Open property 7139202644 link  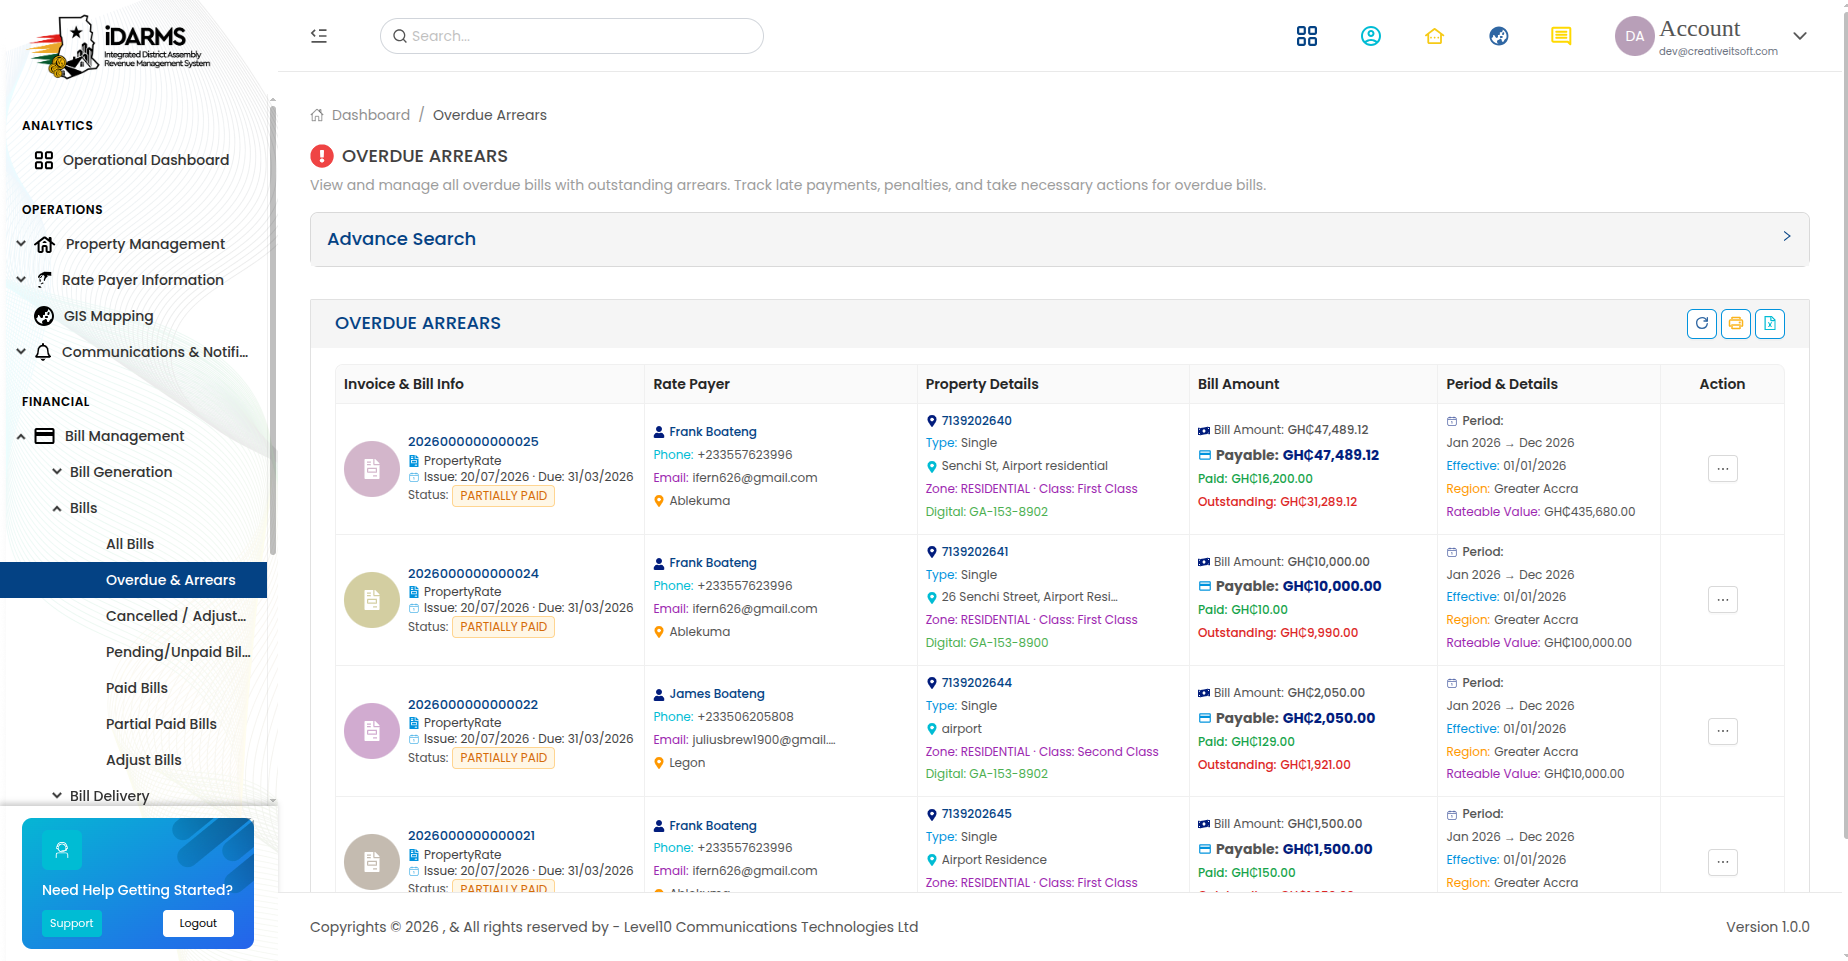(976, 683)
